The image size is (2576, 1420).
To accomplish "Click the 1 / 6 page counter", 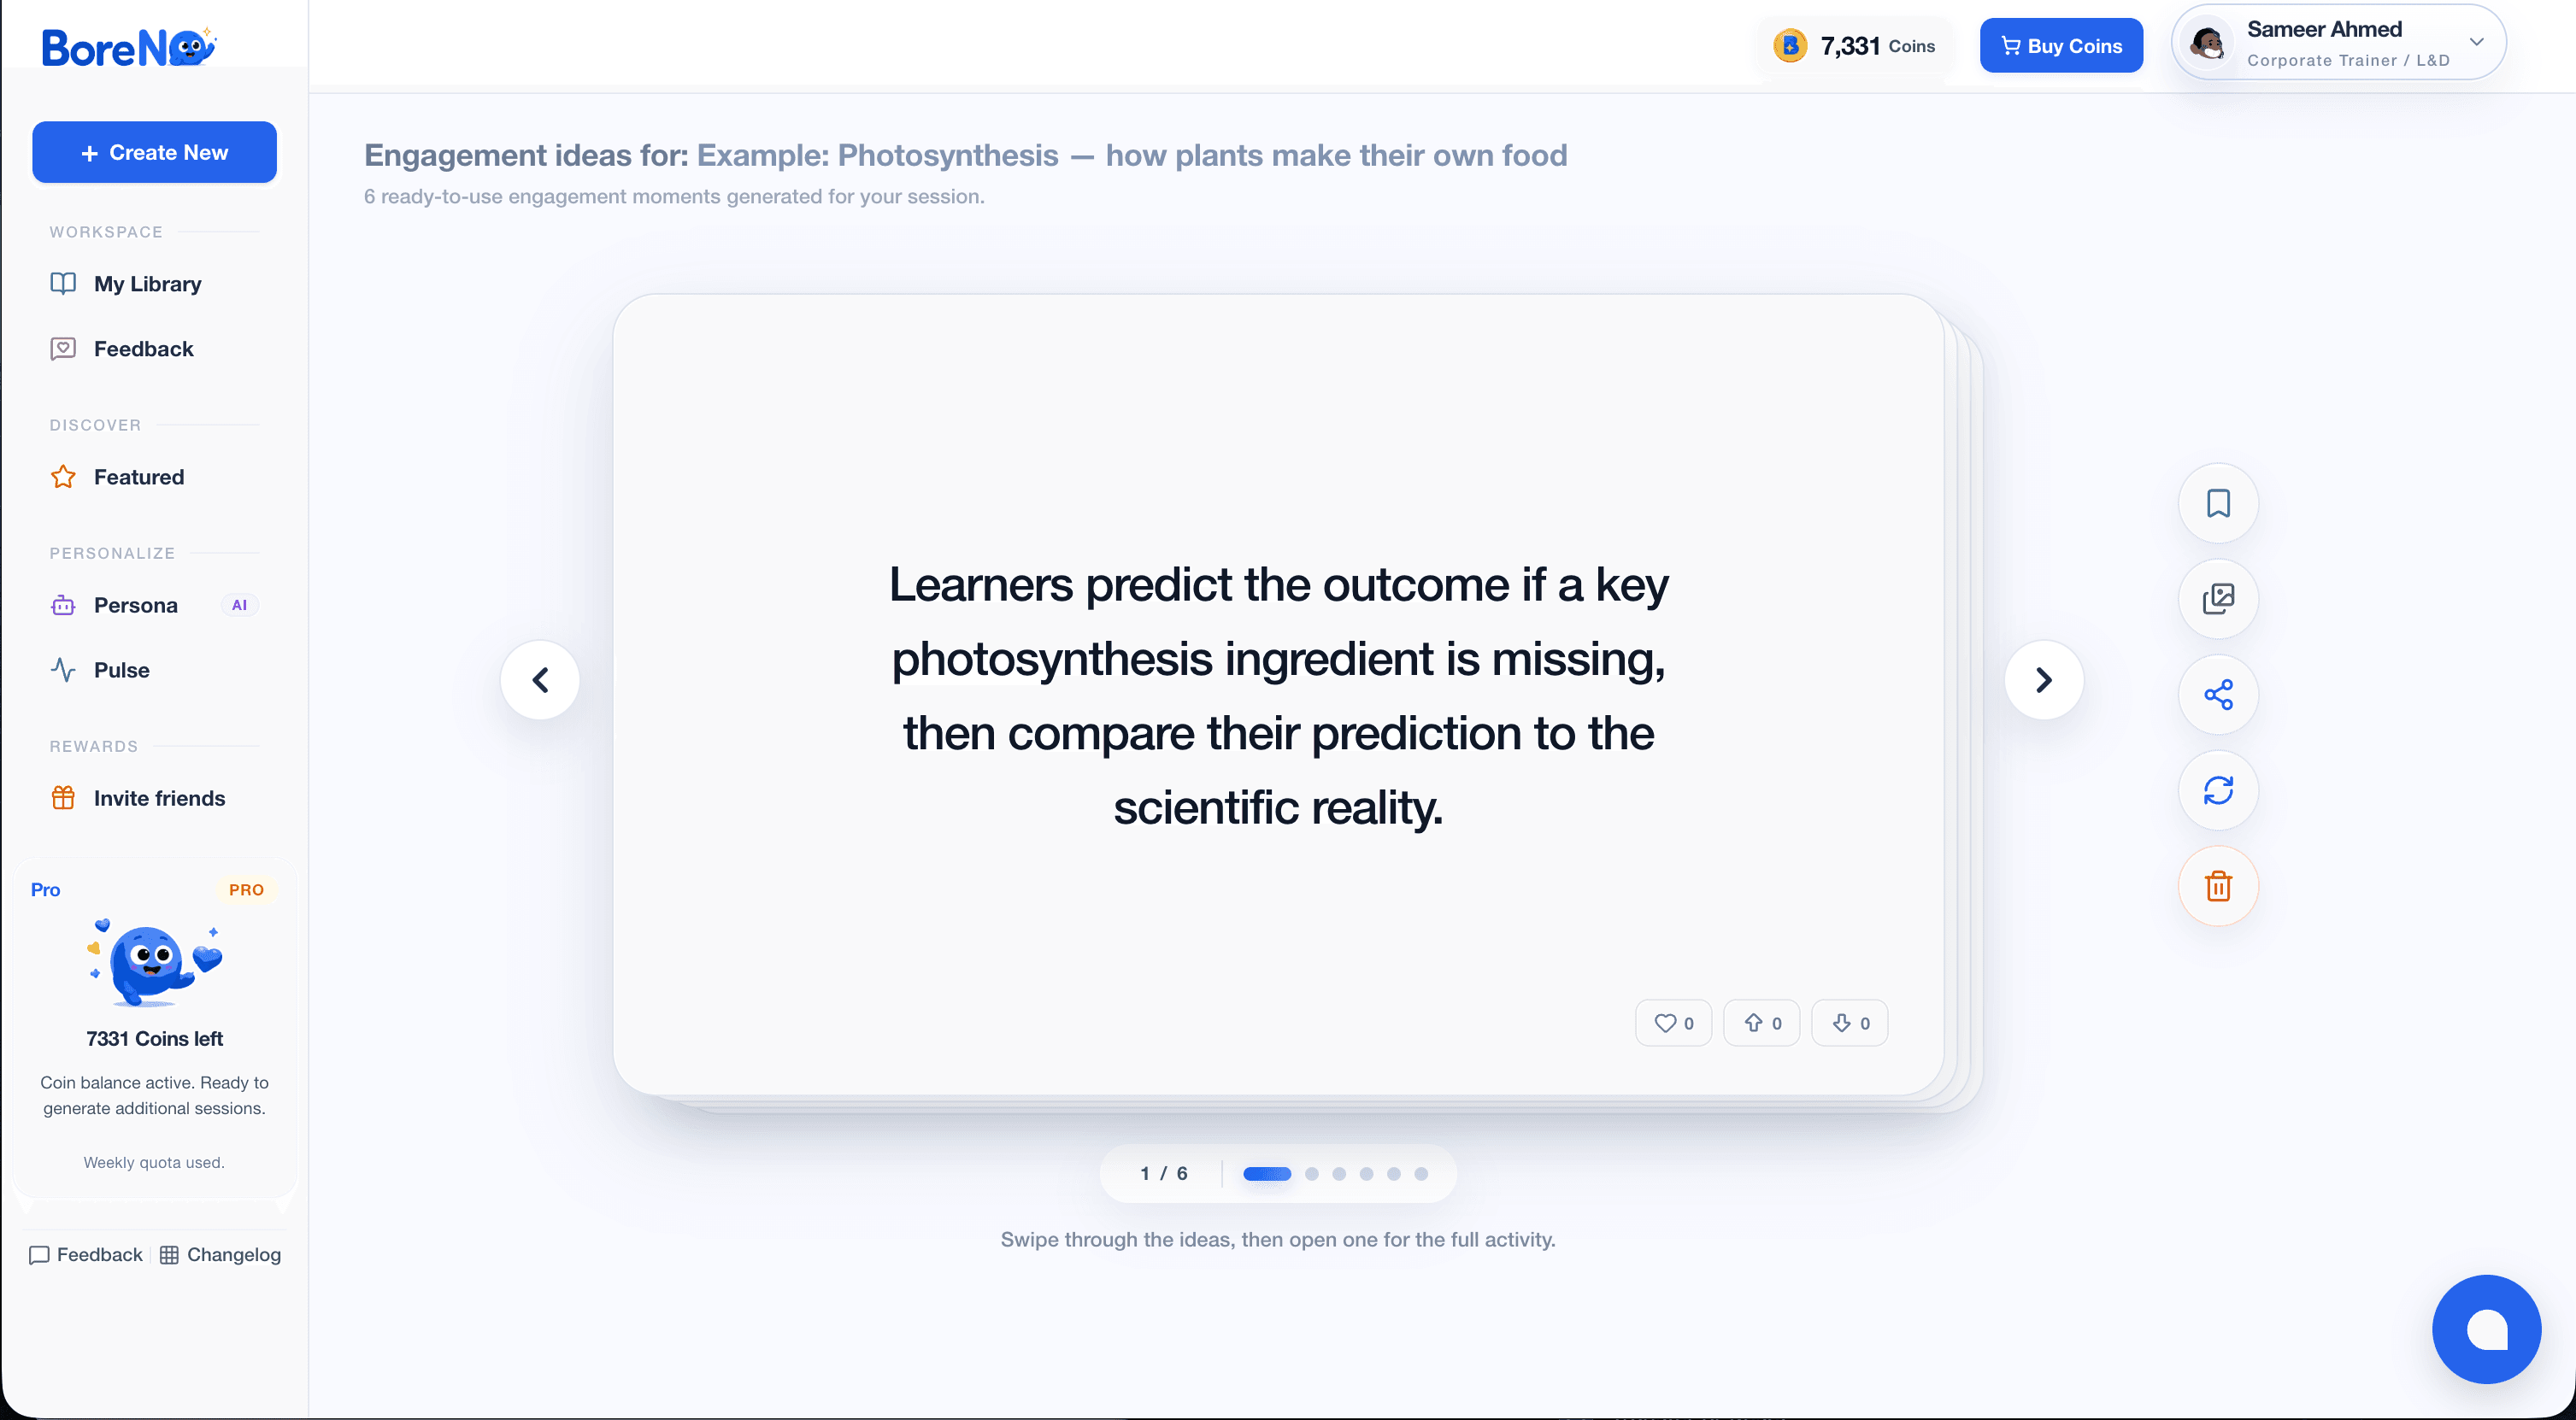I will [1164, 1173].
